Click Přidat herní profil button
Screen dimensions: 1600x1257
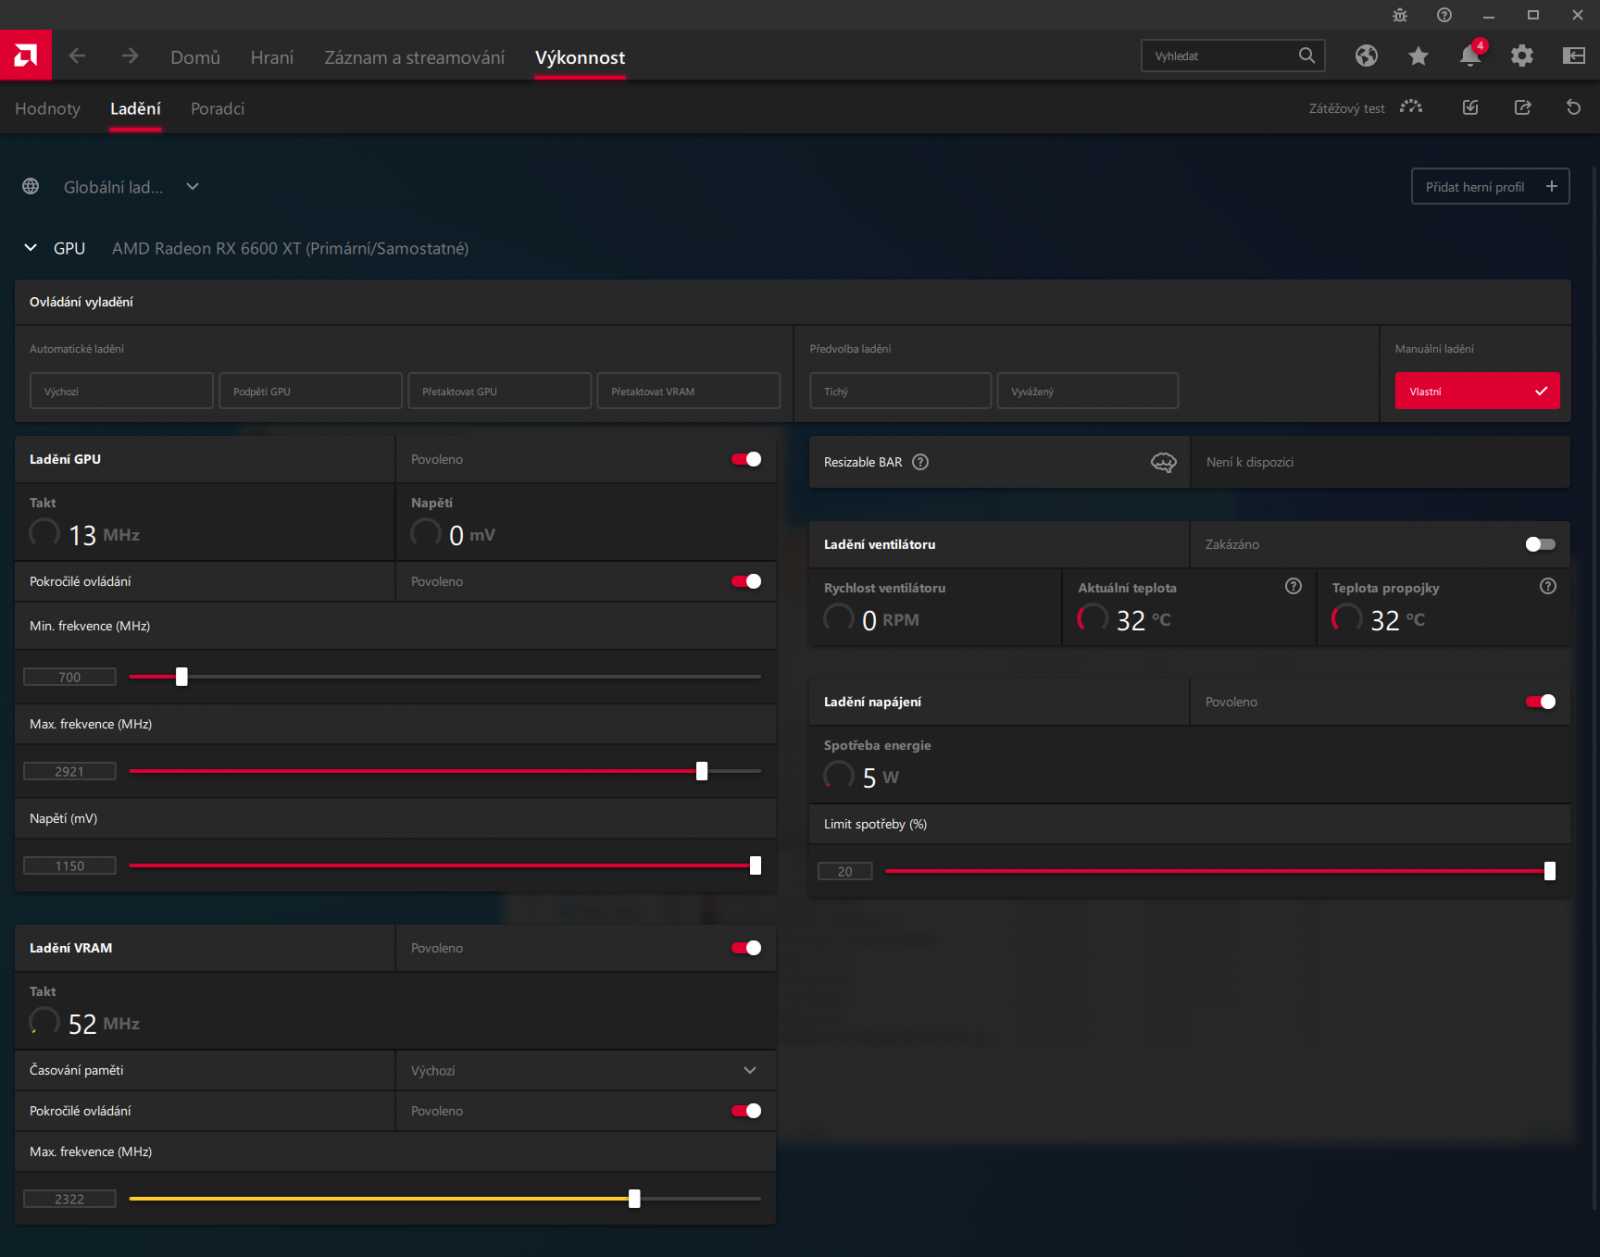[x=1490, y=186]
